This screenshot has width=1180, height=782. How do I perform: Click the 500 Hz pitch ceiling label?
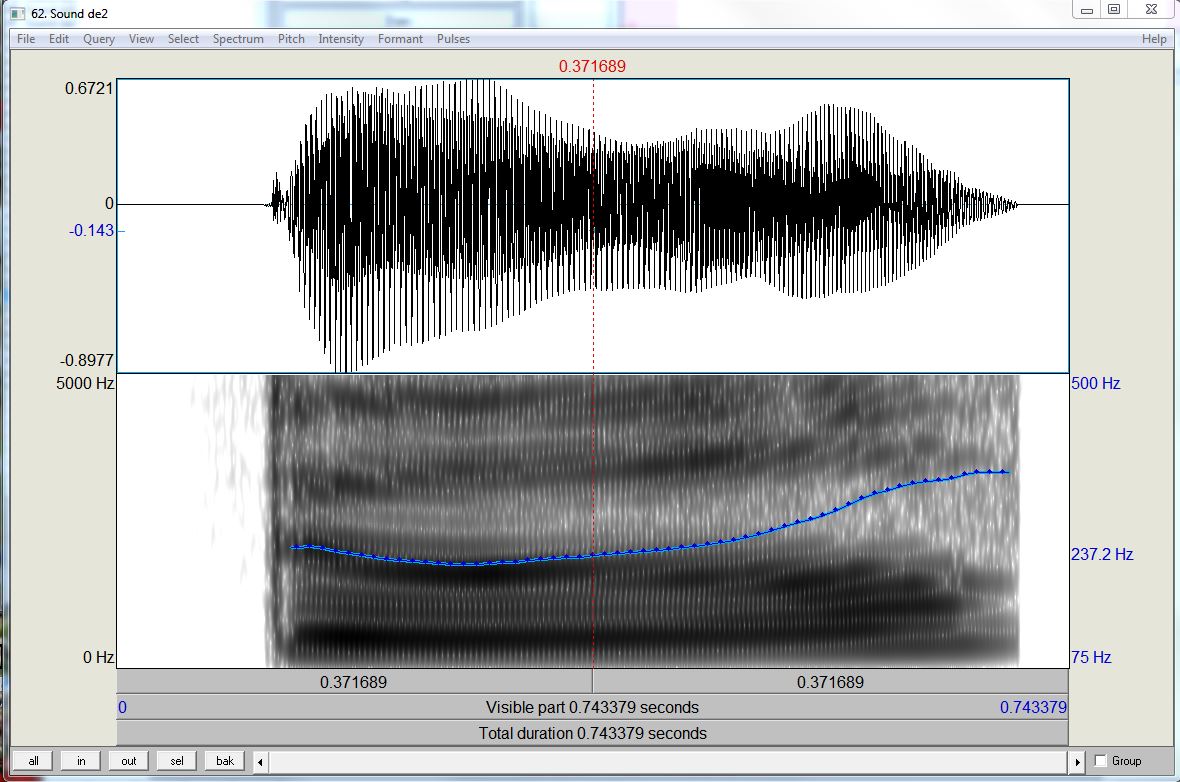click(x=1096, y=383)
